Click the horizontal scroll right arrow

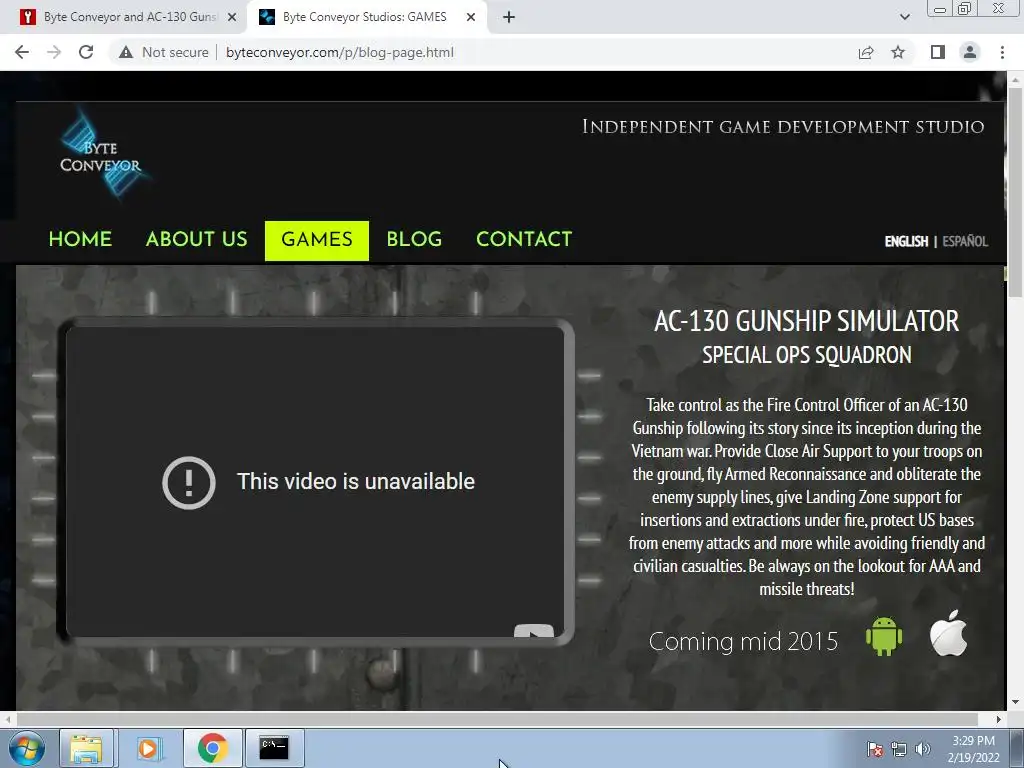(x=999, y=719)
